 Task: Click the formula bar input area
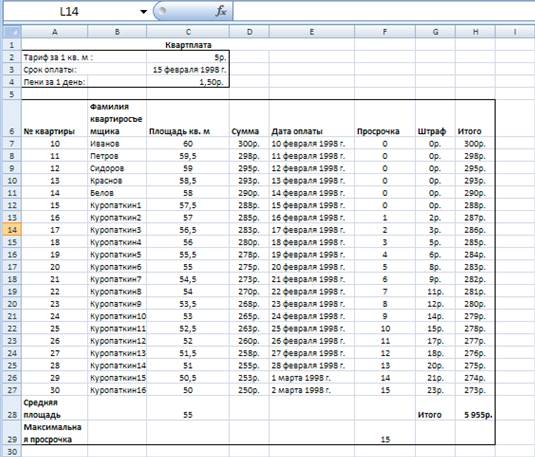click(384, 12)
